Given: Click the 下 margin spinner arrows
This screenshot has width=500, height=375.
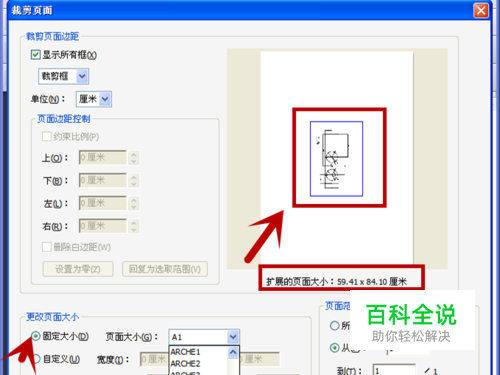Looking at the screenshot, I should (x=134, y=180).
